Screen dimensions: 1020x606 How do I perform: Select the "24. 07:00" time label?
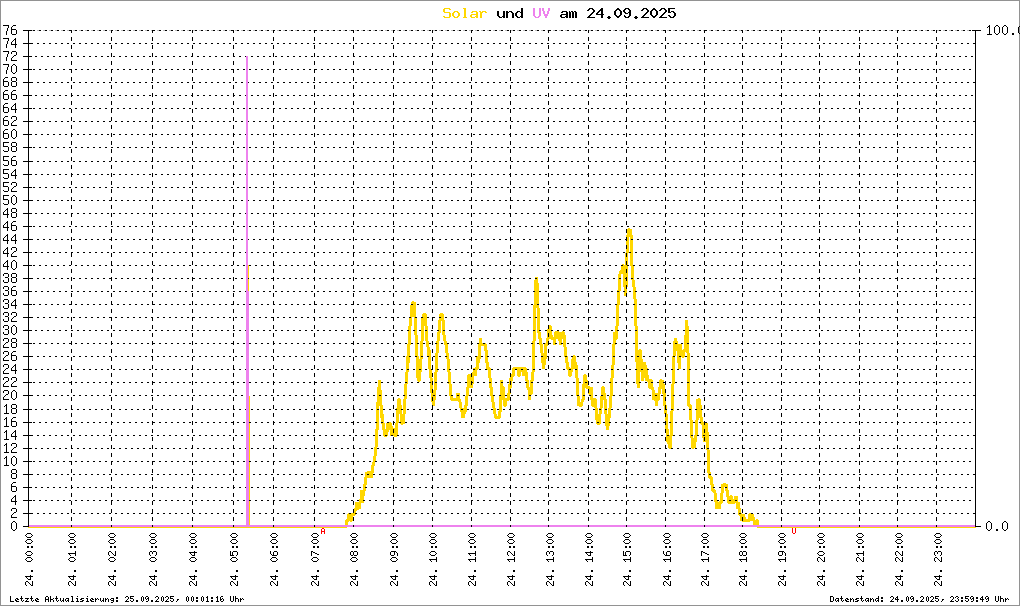pyautogui.click(x=315, y=560)
